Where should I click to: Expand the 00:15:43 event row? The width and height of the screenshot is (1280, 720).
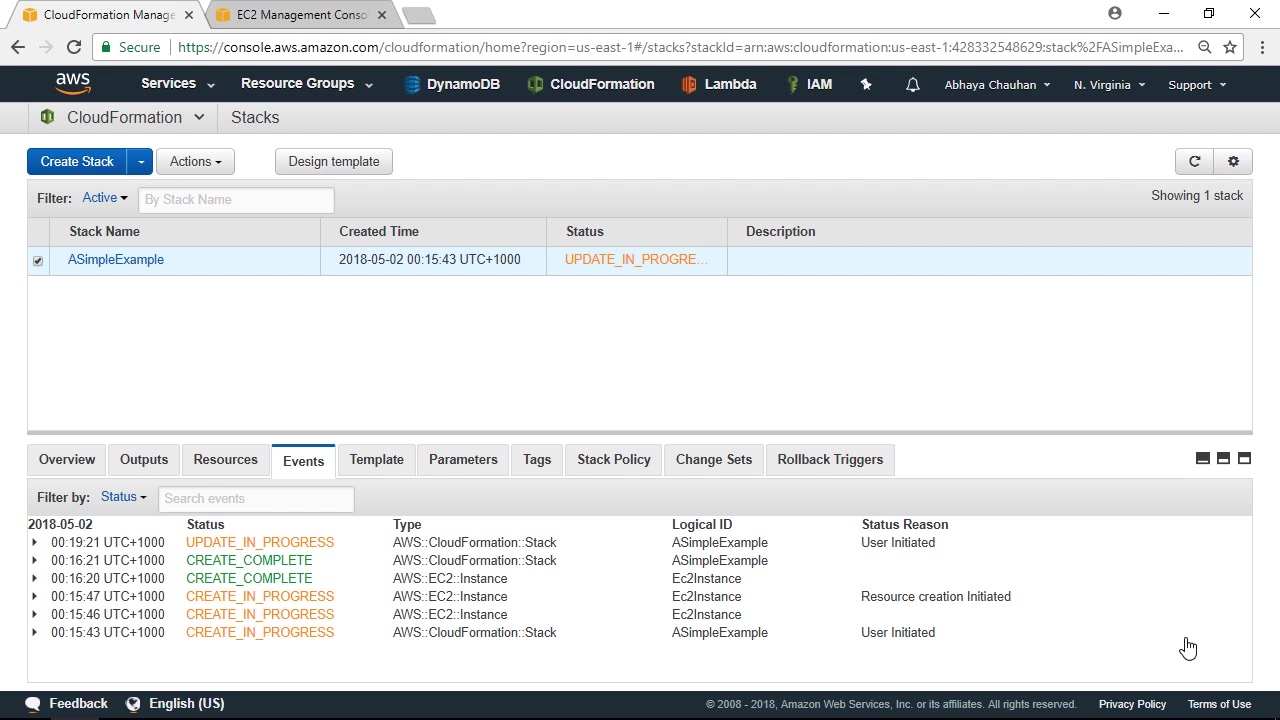(35, 633)
